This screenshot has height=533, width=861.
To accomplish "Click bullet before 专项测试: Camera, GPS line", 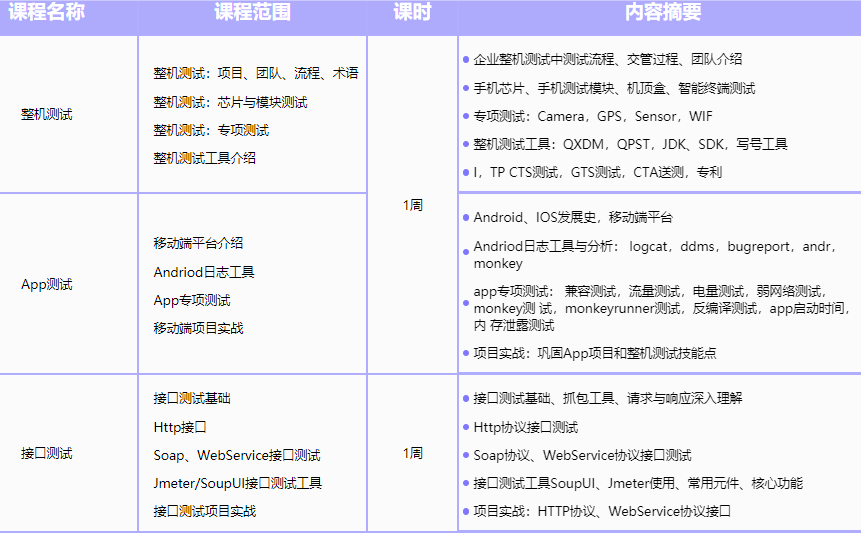I will 466,116.
